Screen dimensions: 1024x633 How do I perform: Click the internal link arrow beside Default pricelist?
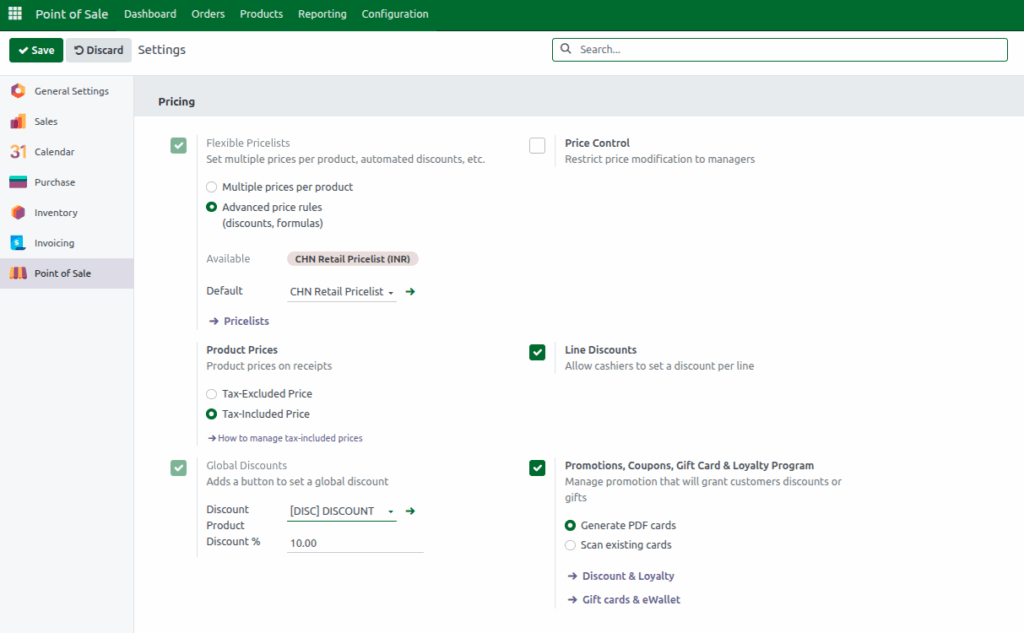(x=411, y=291)
